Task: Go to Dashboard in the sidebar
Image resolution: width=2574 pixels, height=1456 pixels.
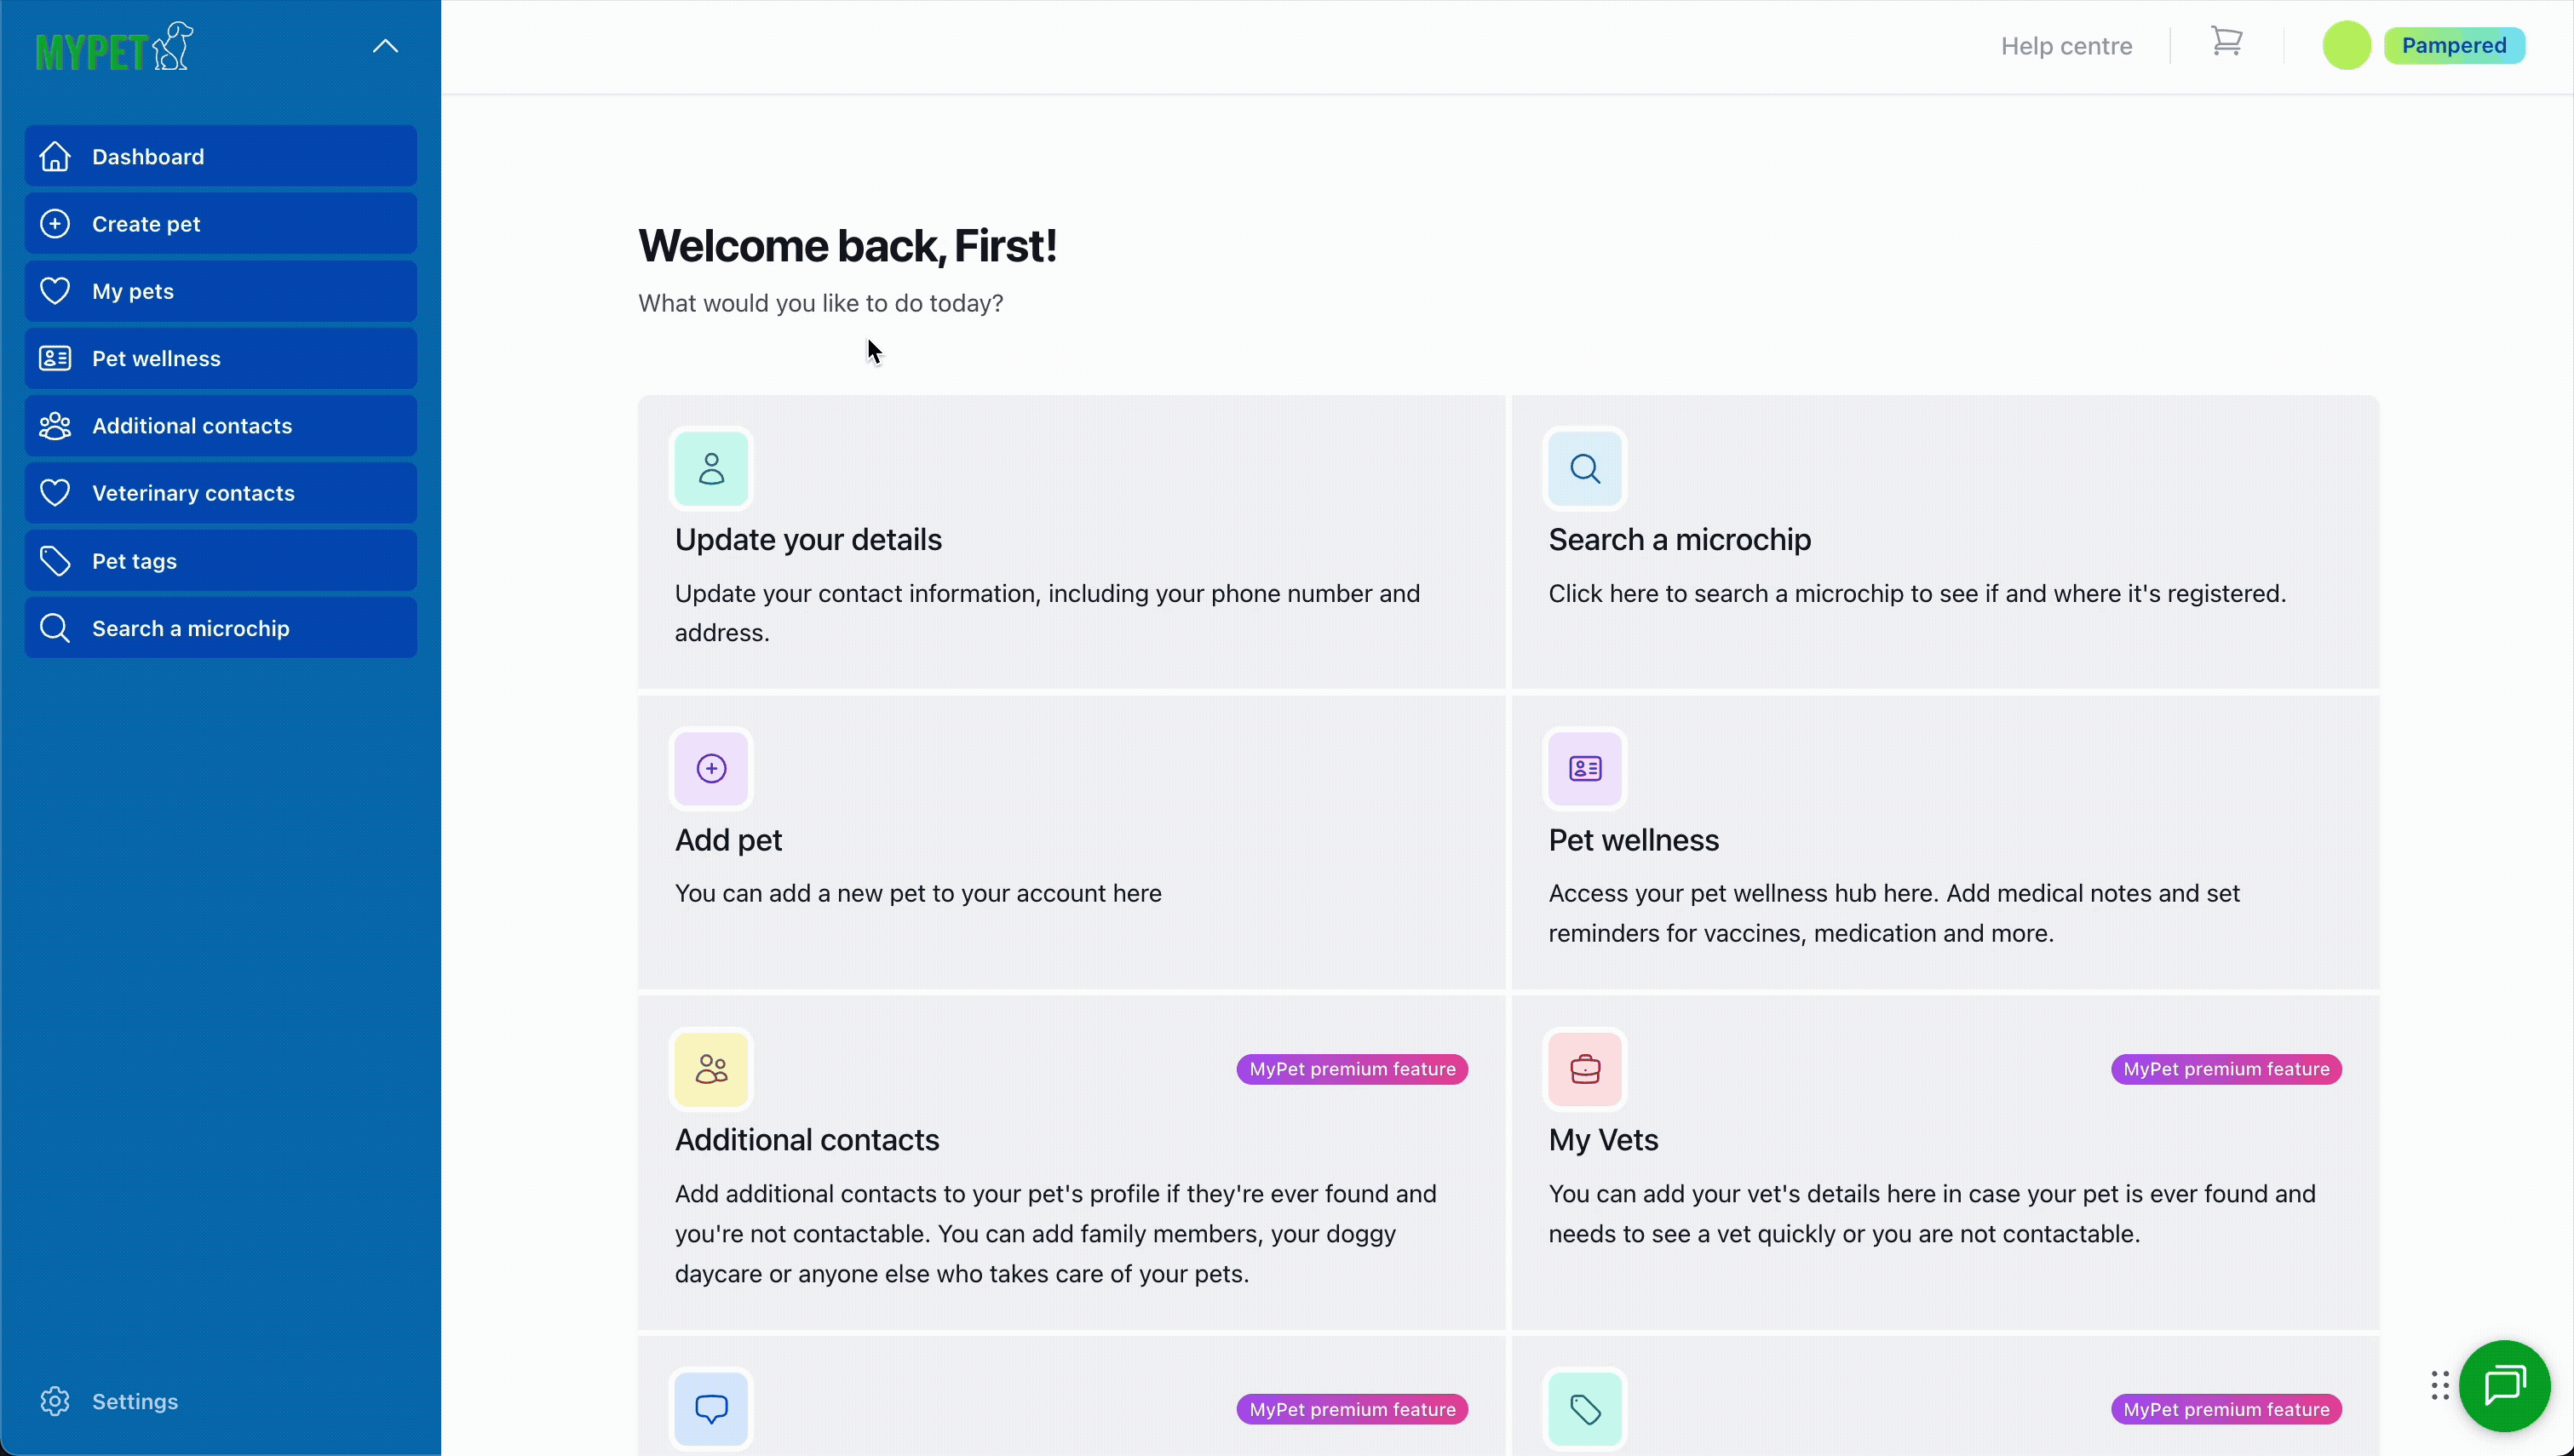Action: coord(220,156)
